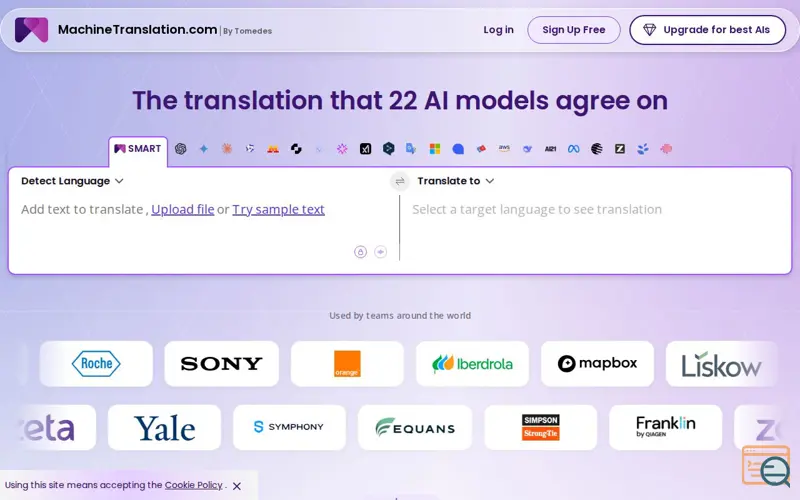The width and height of the screenshot is (800, 500).
Task: Select the SMART translation tab
Action: click(x=138, y=149)
